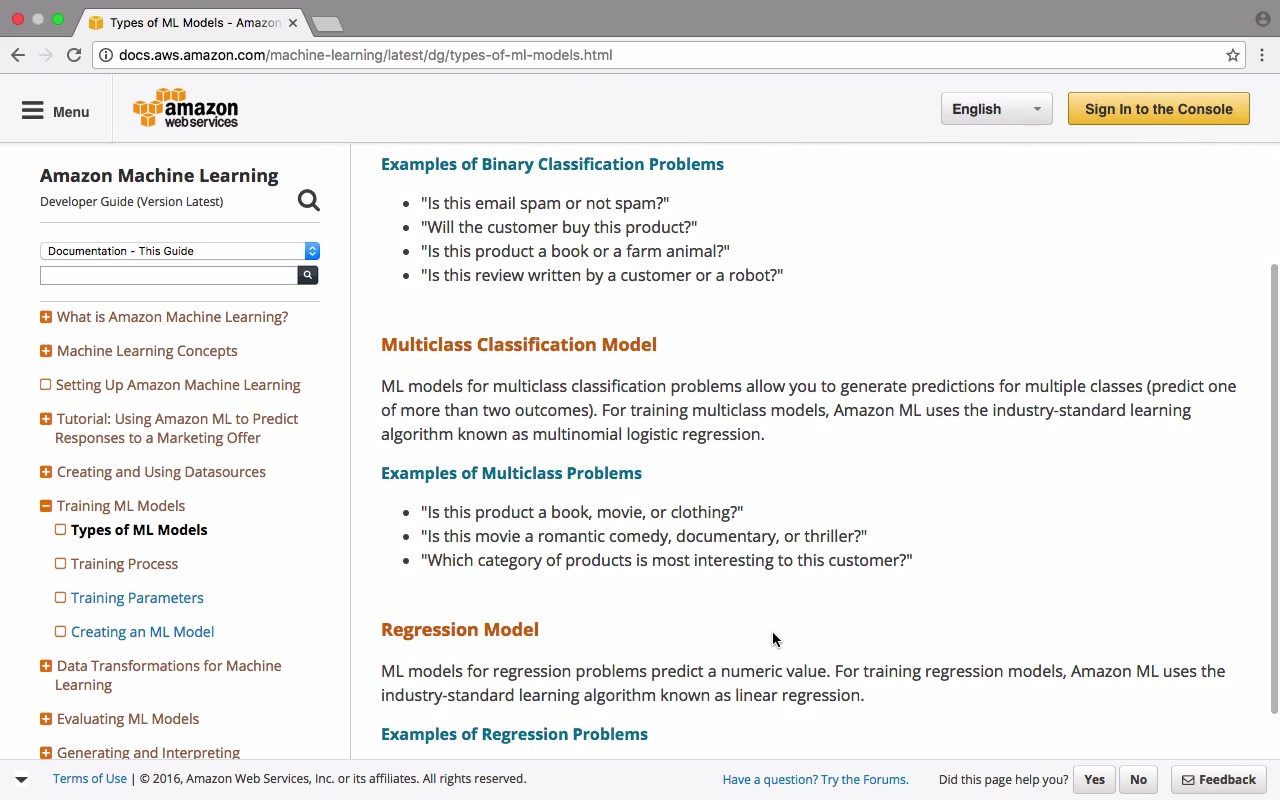Viewport: 1280px width, 800px height.
Task: Open a new browser tab
Action: click(x=327, y=23)
